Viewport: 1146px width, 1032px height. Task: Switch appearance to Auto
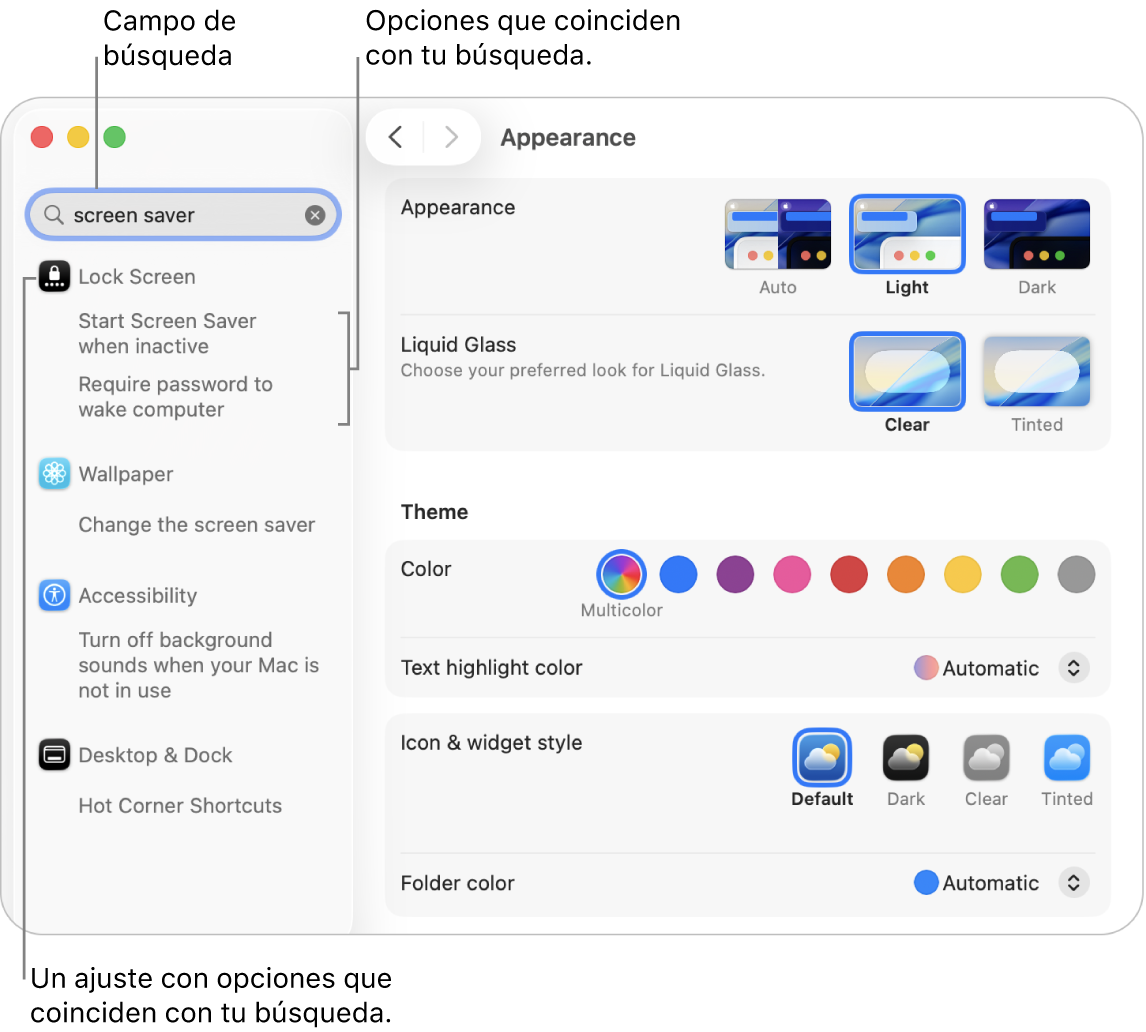[x=777, y=235]
